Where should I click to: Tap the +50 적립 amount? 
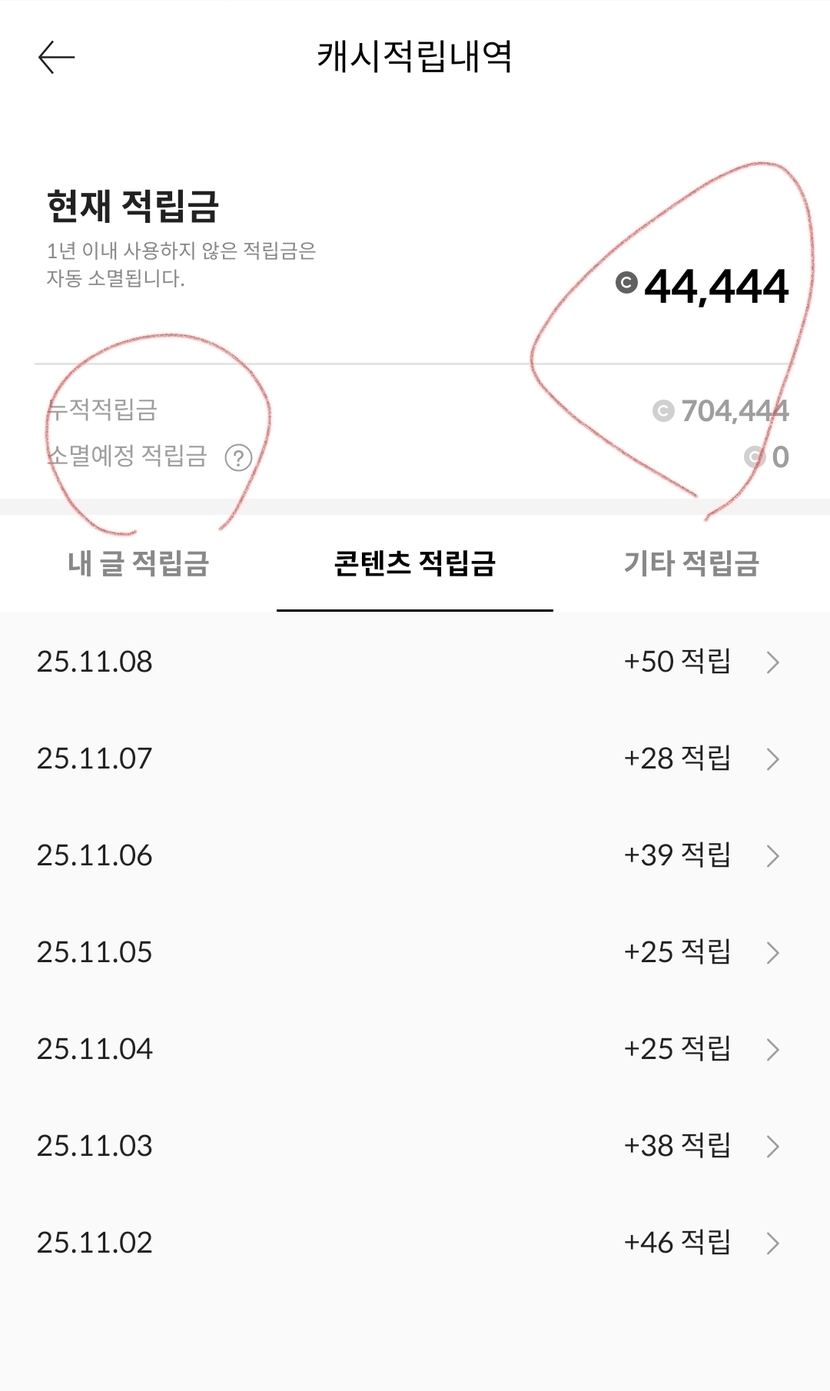677,662
